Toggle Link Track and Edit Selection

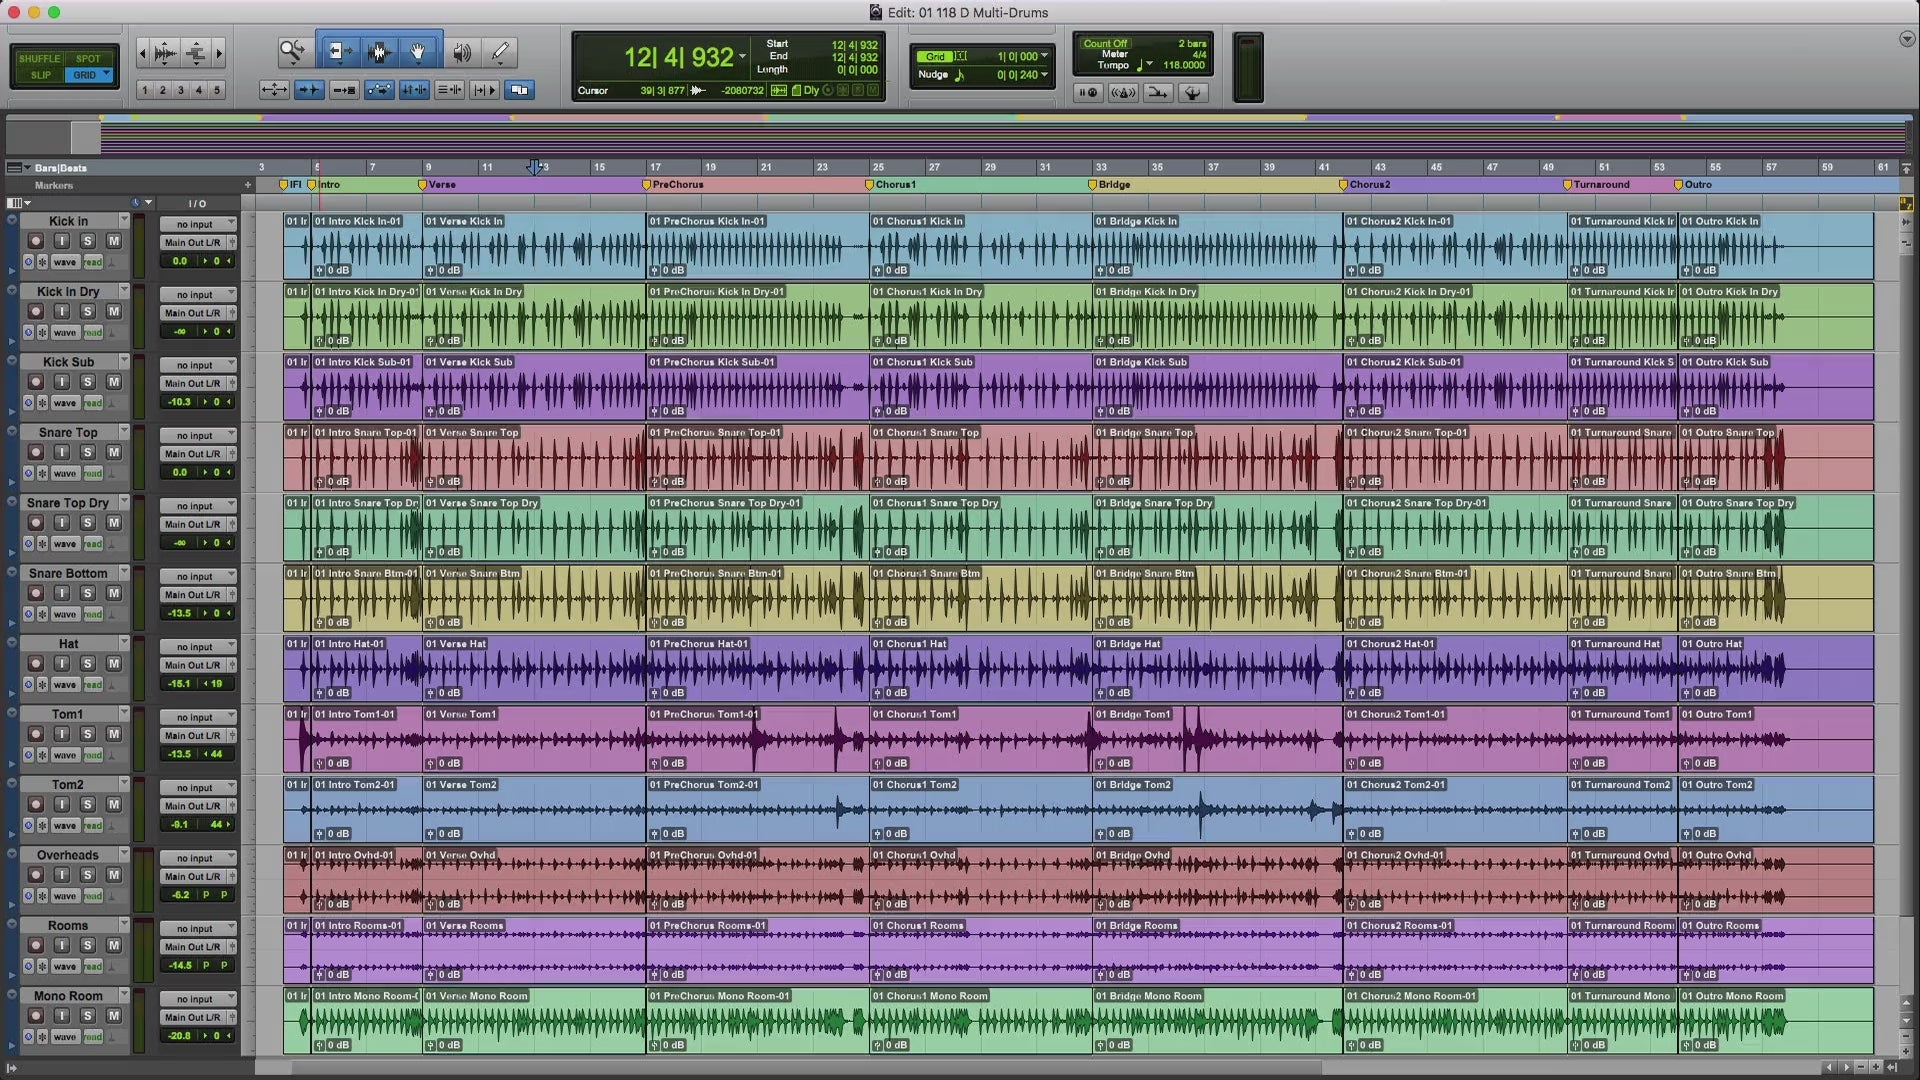pos(449,90)
